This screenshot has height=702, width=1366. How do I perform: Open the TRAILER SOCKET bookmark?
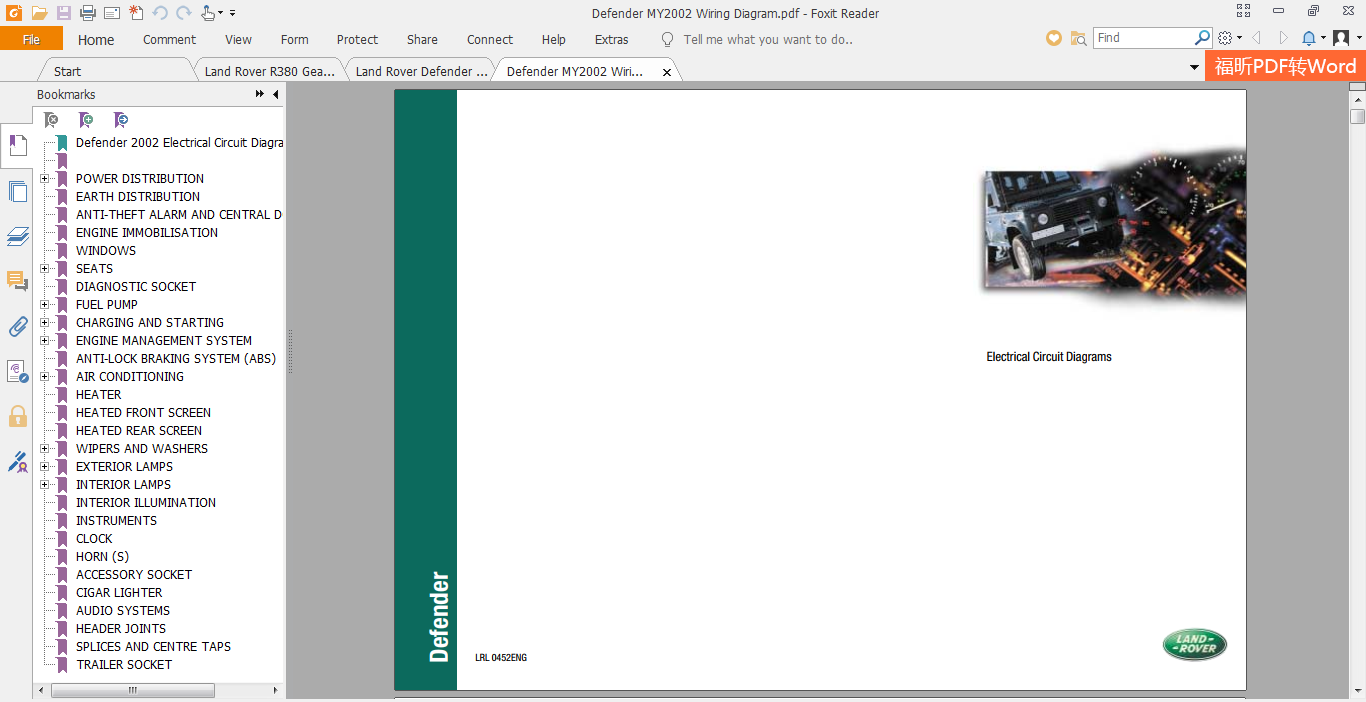click(124, 665)
